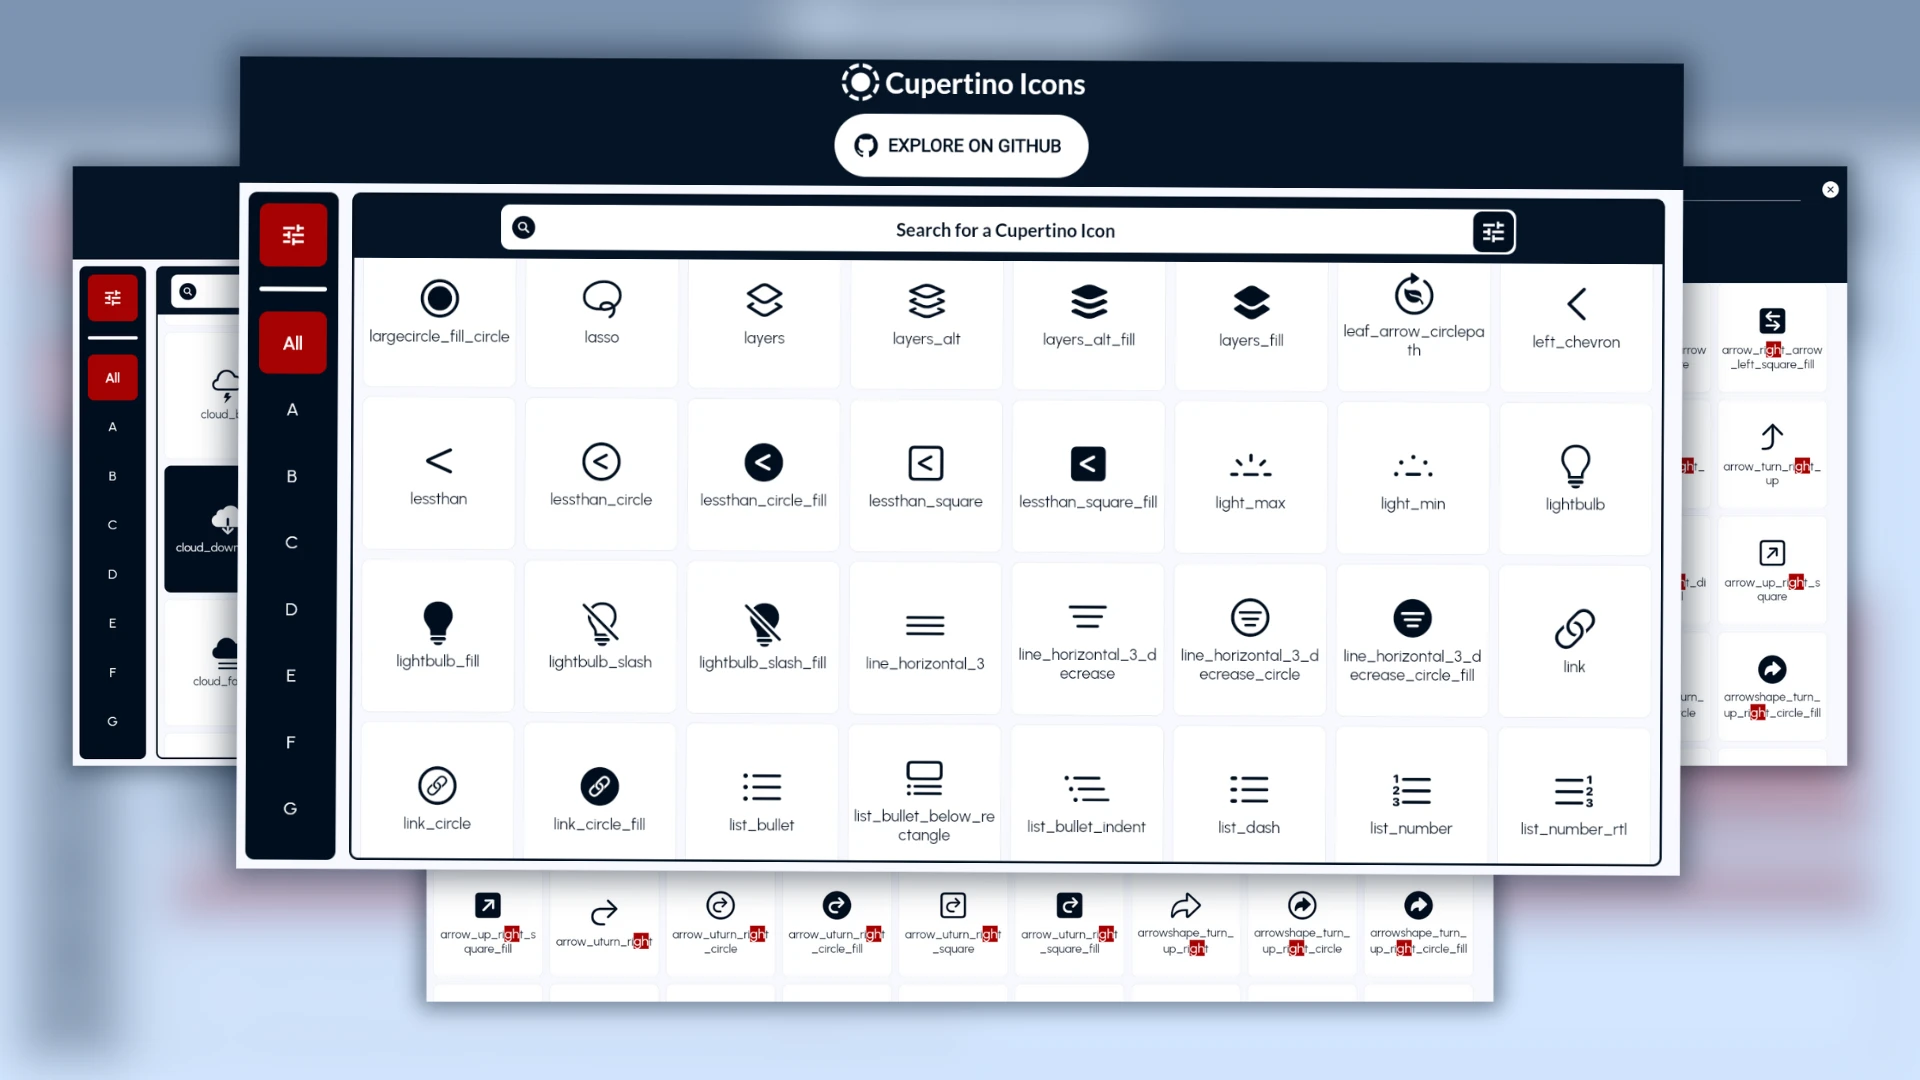
Task: Expand the filter options panel
Action: click(x=1491, y=231)
